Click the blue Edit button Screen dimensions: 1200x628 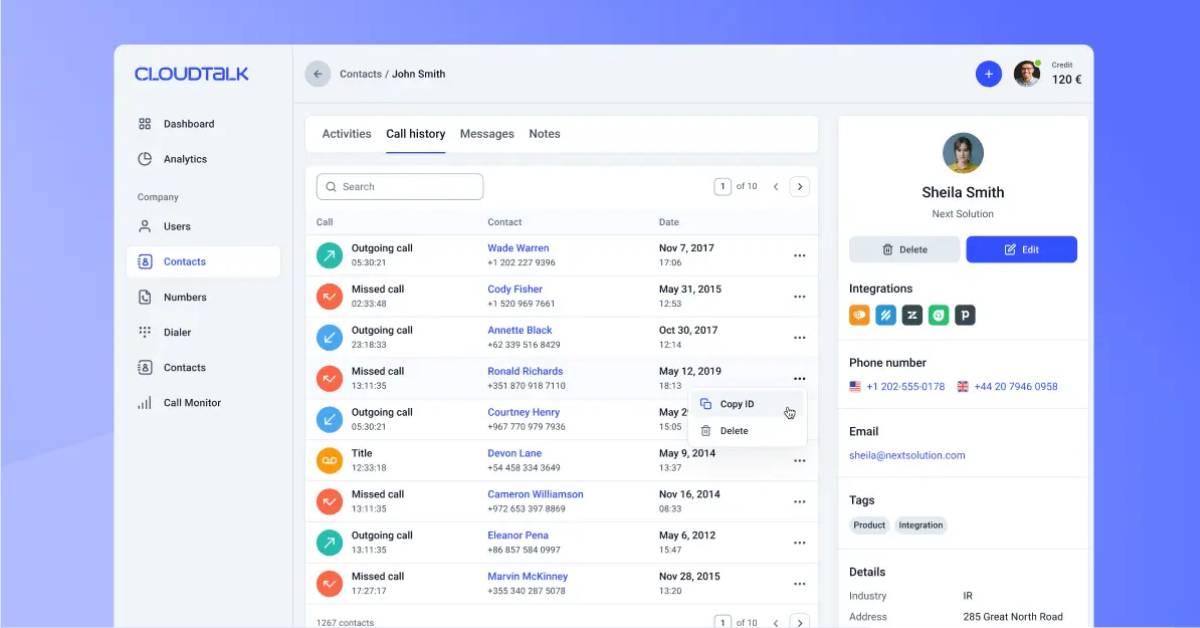coord(1021,250)
